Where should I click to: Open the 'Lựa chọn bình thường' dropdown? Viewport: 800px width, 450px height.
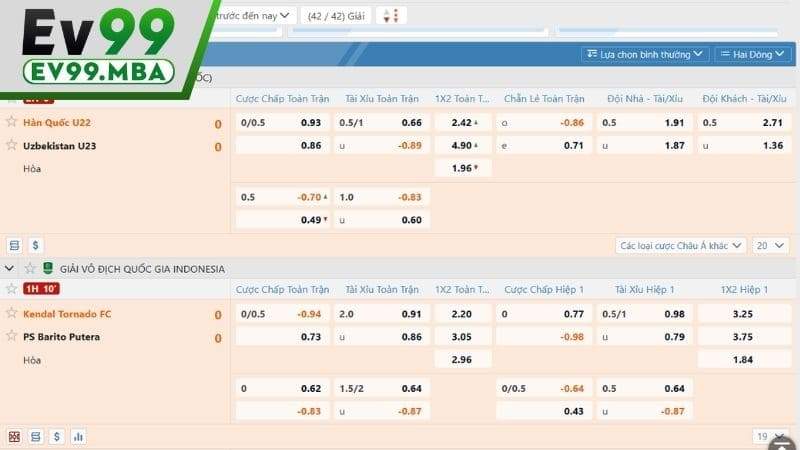coord(644,54)
